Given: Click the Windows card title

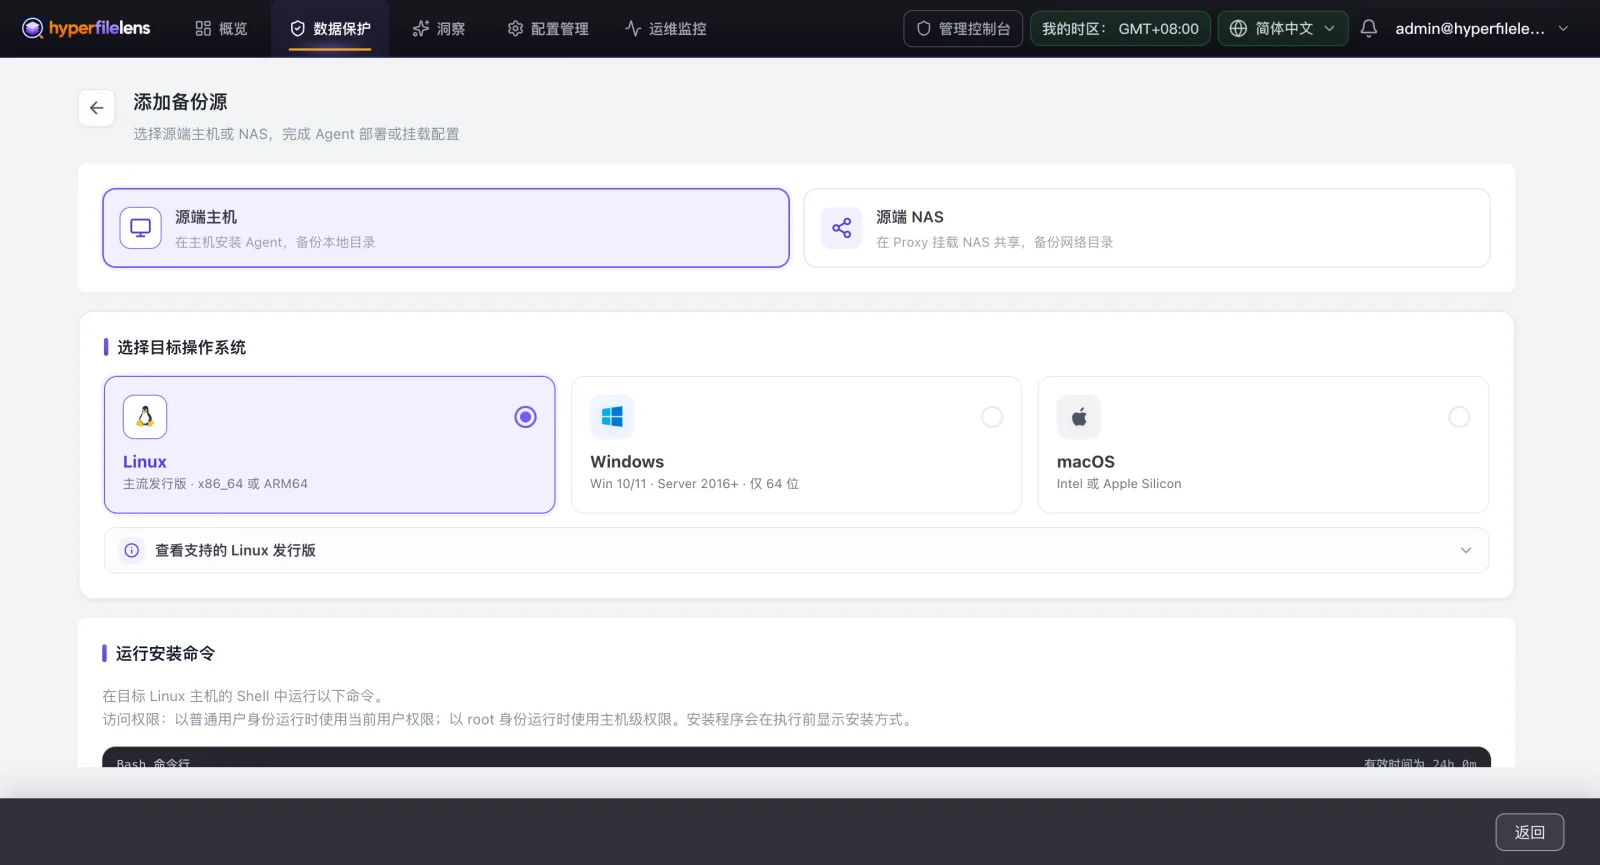Looking at the screenshot, I should (x=627, y=461).
